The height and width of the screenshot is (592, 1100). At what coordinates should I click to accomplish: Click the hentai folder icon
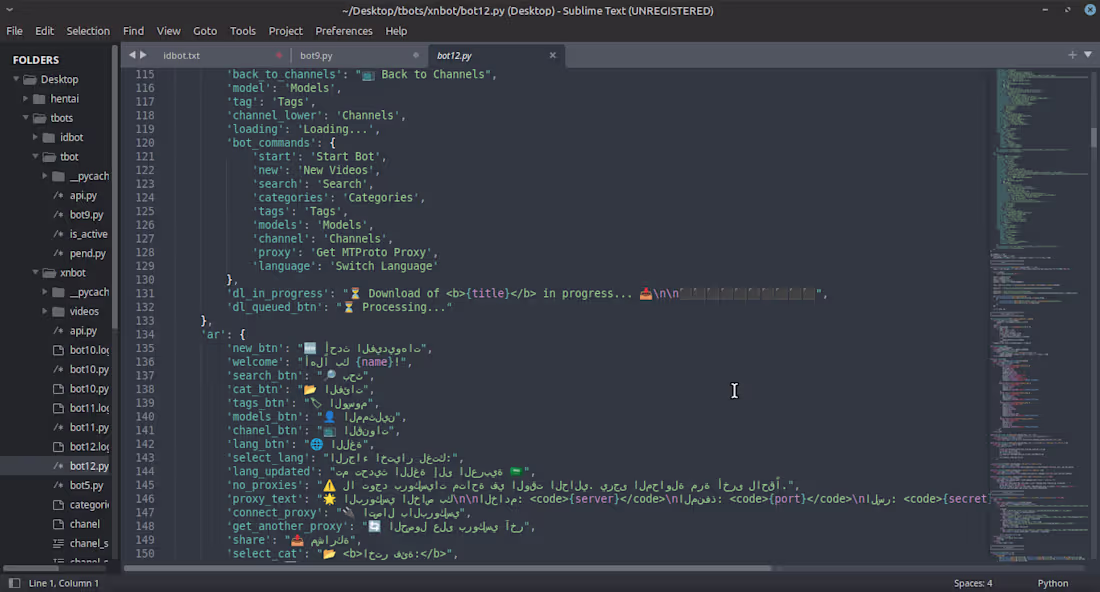point(39,99)
